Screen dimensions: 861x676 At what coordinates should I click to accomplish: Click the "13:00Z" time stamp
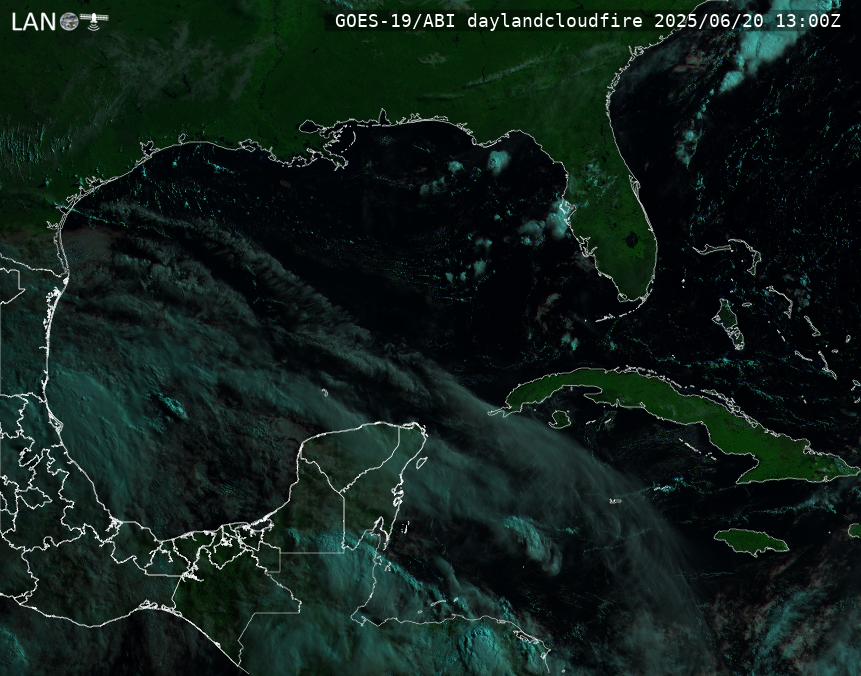click(808, 21)
